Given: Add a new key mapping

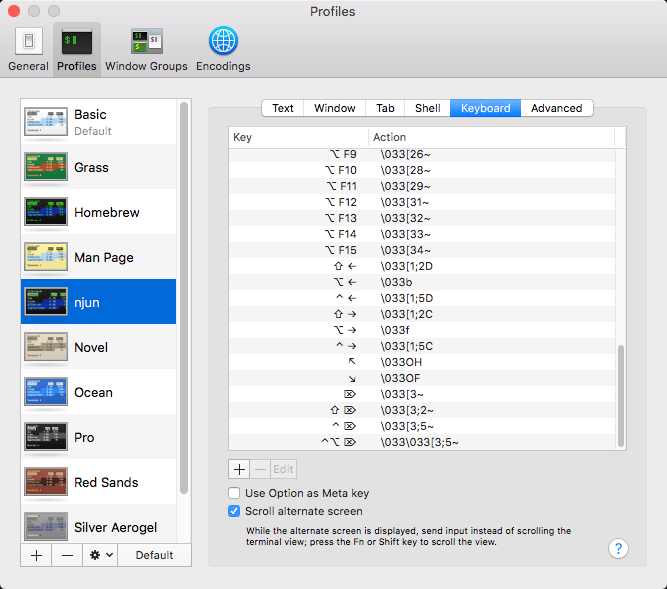Looking at the screenshot, I should tap(239, 469).
